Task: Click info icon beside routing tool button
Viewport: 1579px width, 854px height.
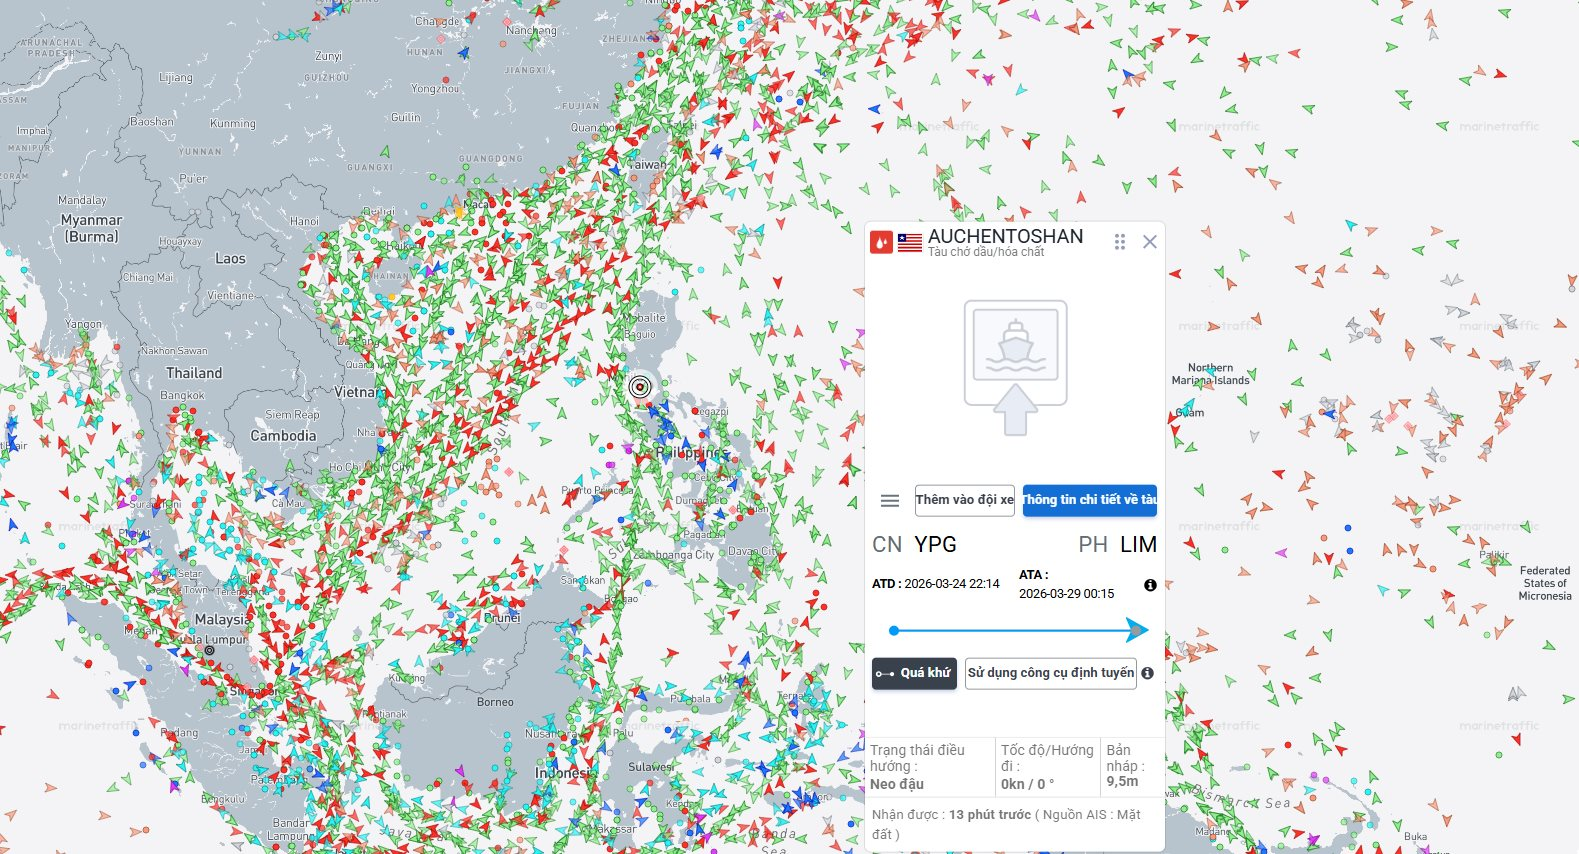Action: coord(1147,673)
